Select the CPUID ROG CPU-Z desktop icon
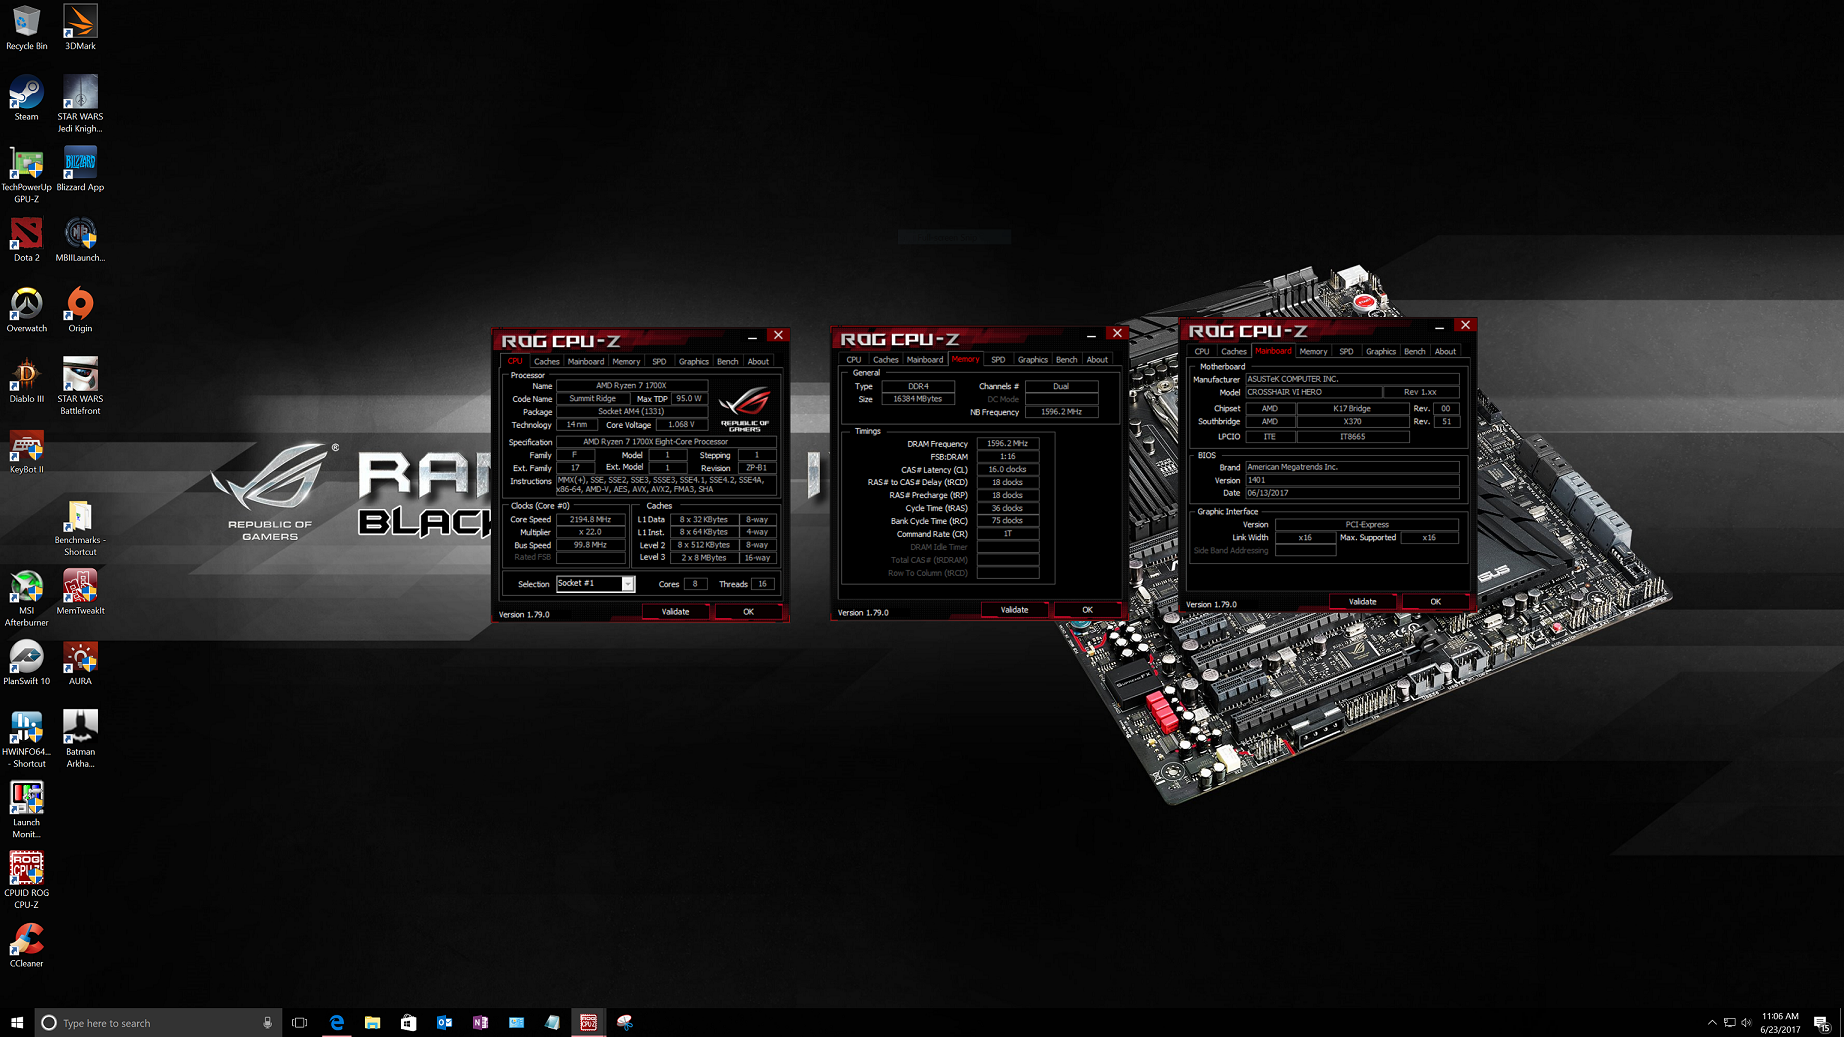 26,881
